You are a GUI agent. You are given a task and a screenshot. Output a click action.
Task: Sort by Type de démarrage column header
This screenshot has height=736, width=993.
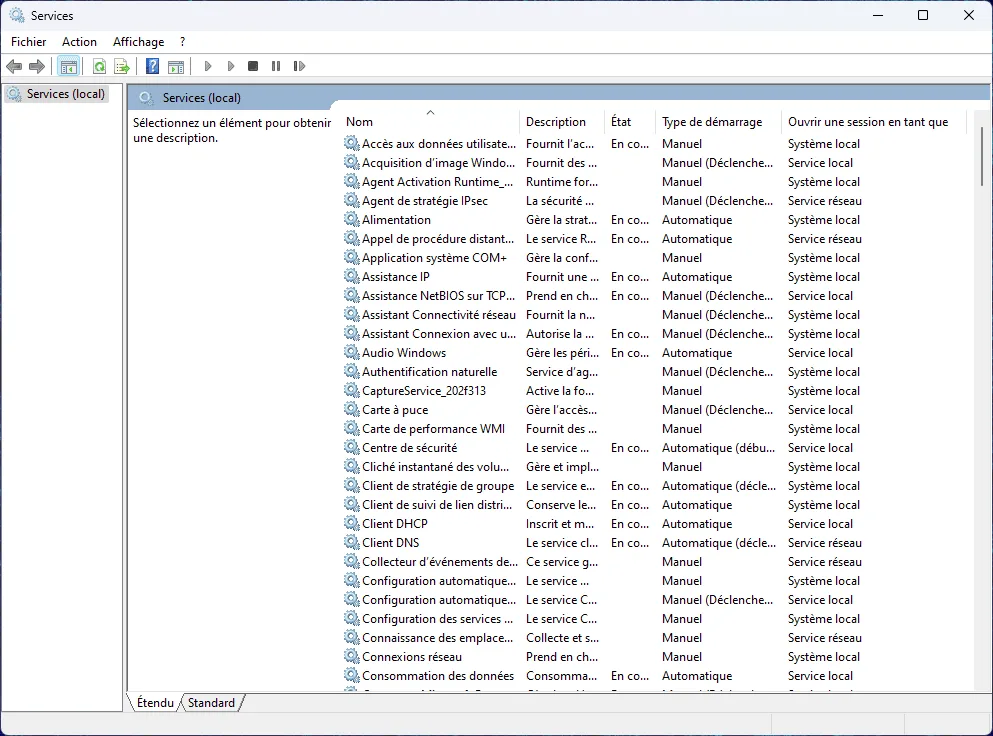[720, 122]
